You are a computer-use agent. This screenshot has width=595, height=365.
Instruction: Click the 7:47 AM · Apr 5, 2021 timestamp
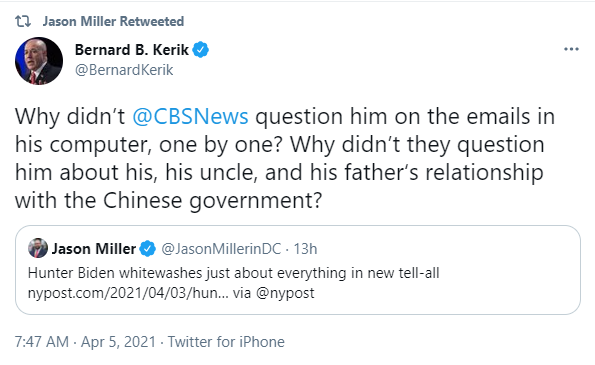[85, 341]
